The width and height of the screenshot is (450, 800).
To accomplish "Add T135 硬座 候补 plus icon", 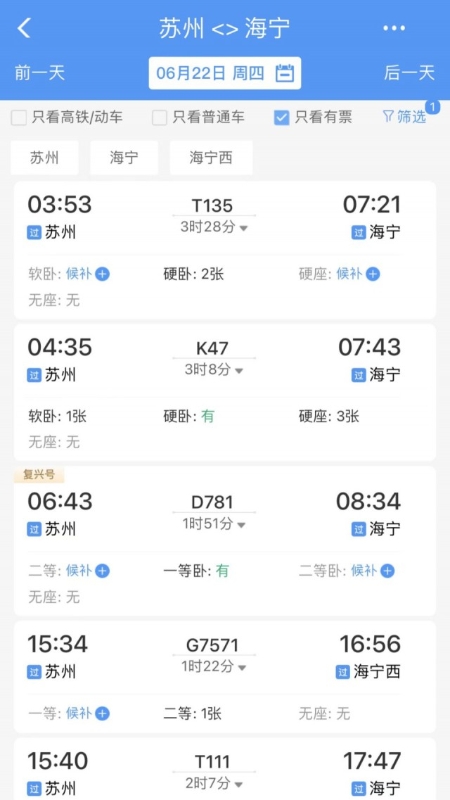I will (373, 274).
